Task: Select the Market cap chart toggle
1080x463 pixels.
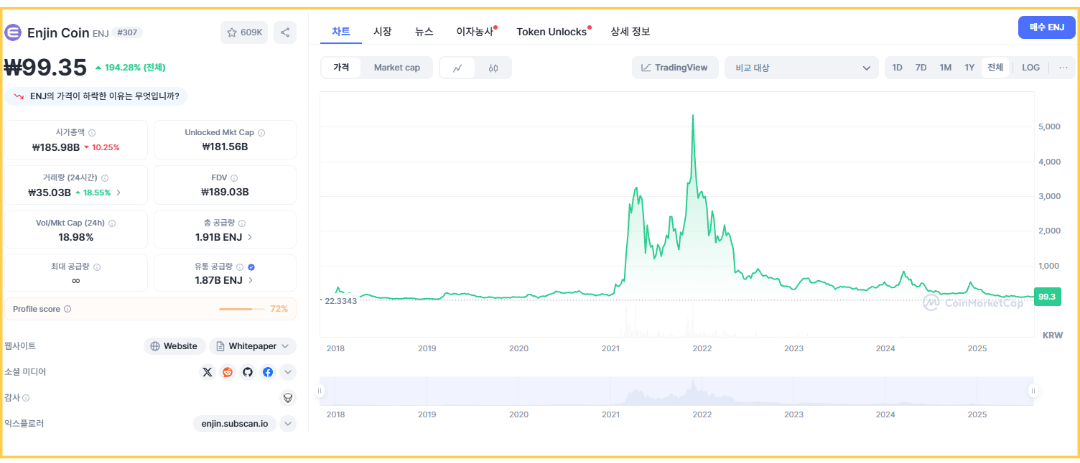Action: click(397, 68)
